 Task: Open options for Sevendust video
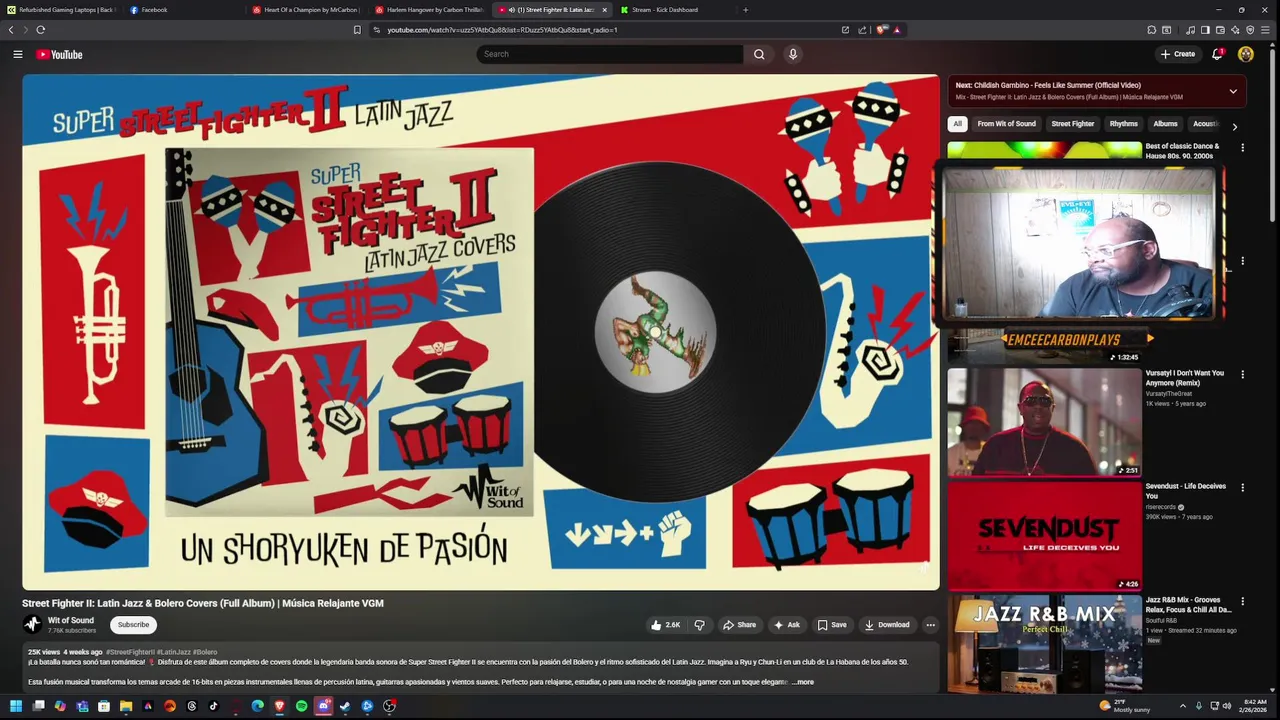[x=1242, y=487]
